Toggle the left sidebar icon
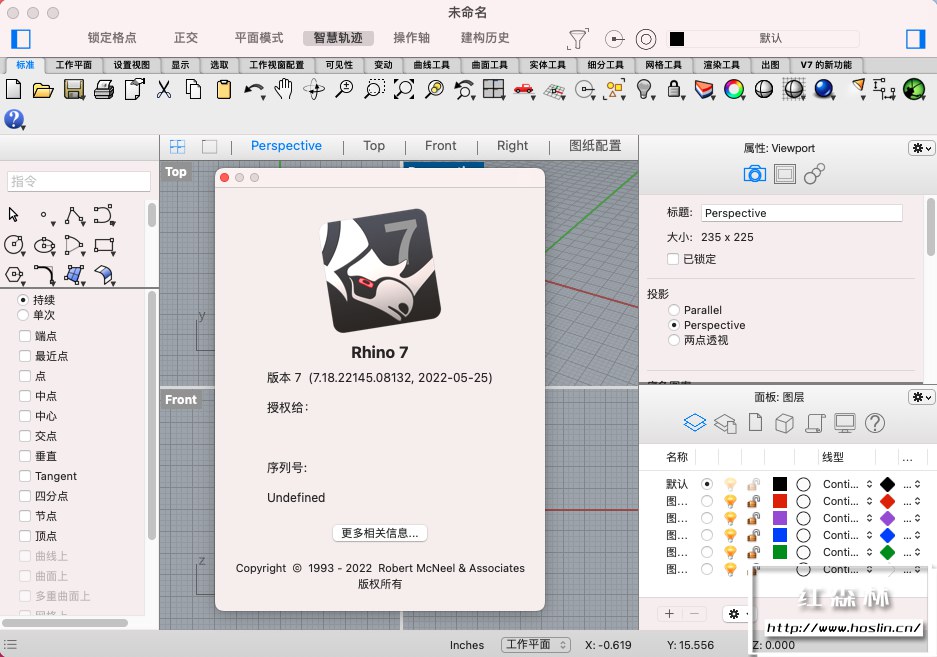This screenshot has height=657, width=937. pos(21,39)
